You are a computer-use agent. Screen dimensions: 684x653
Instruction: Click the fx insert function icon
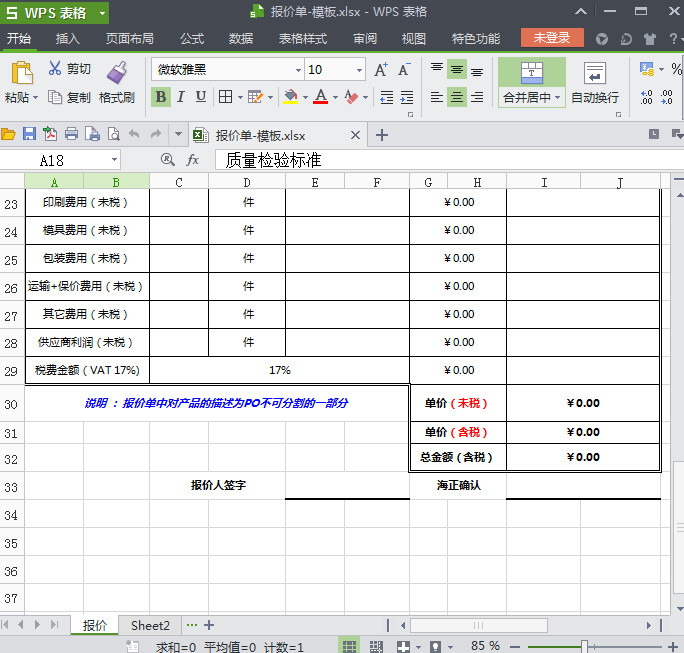[192, 160]
